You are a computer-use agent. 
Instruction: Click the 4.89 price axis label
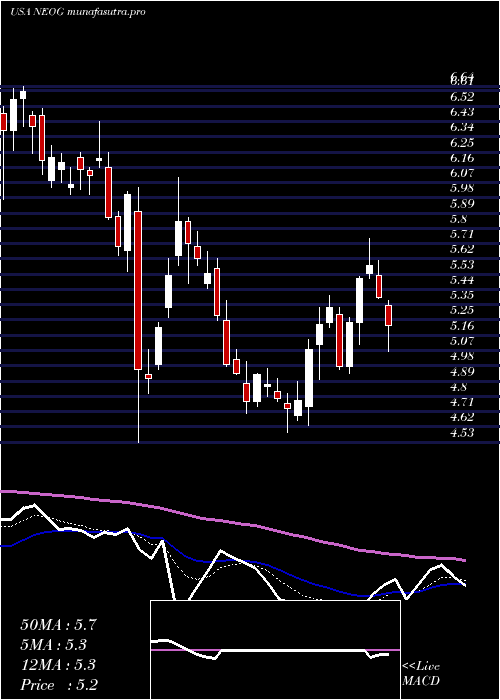(x=462, y=371)
